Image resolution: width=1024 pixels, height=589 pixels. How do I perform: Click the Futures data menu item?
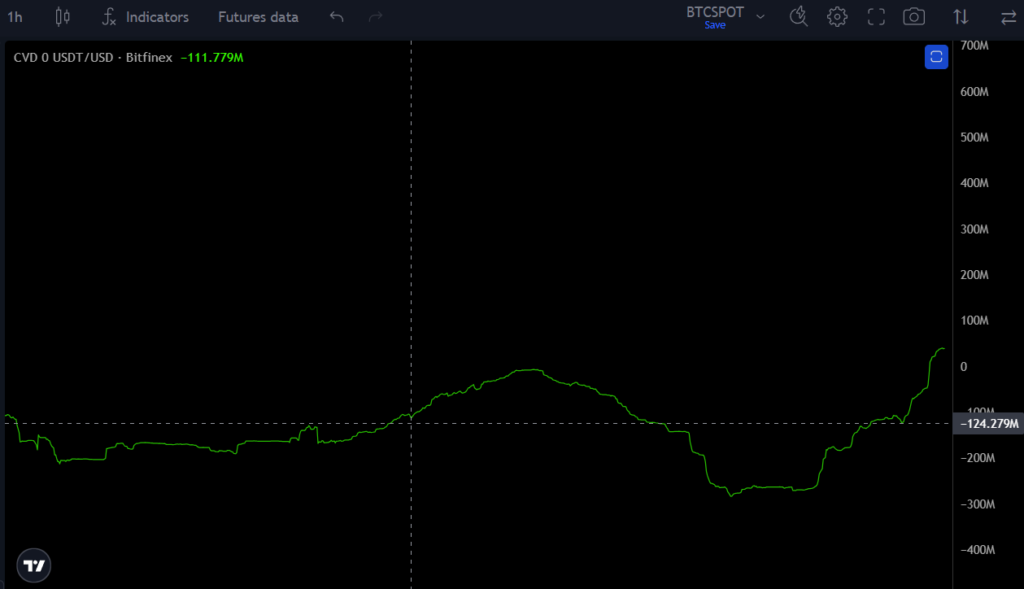[258, 17]
